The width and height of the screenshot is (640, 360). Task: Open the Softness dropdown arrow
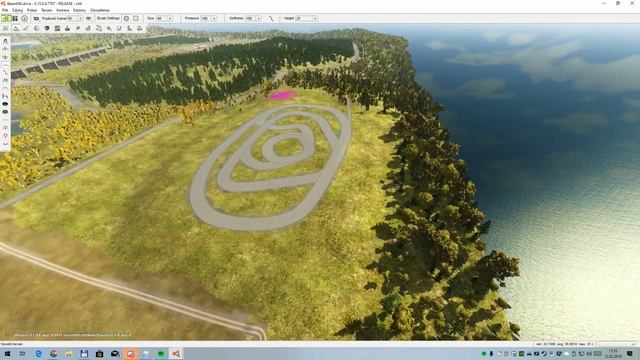(258, 18)
